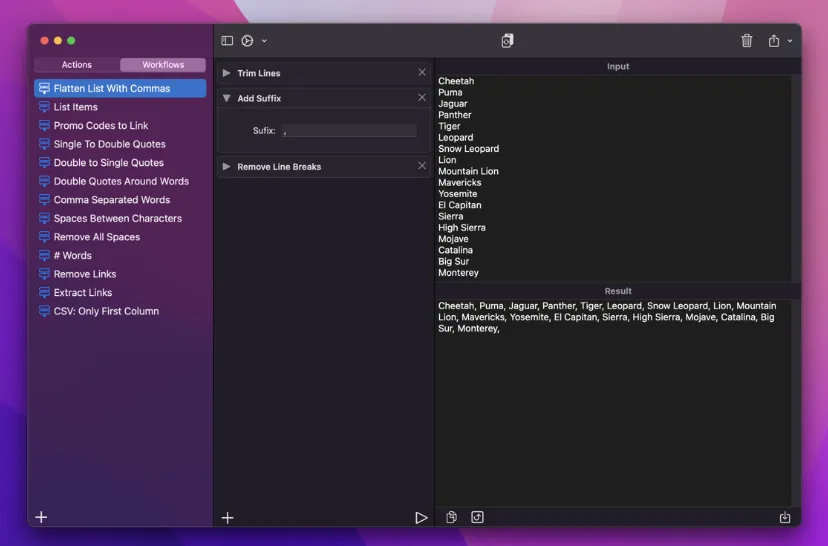Click the icon beside List Items
This screenshot has width=828, height=546.
tap(44, 107)
